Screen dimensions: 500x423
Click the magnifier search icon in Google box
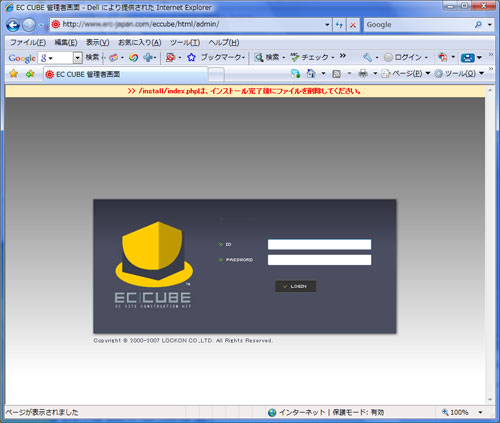tap(478, 24)
